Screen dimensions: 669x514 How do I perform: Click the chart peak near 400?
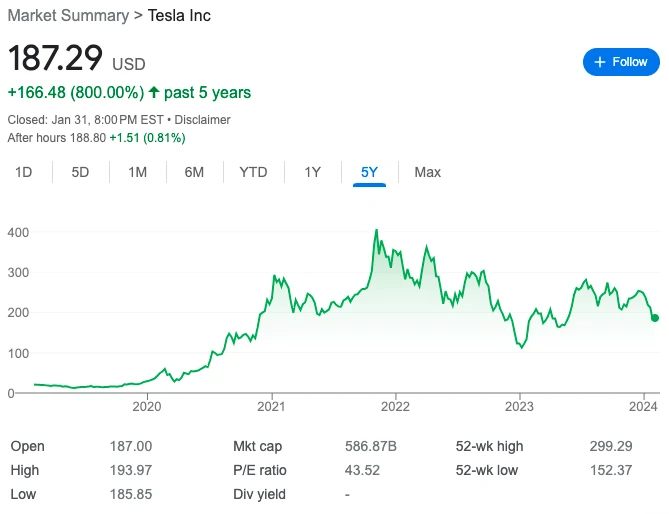[376, 231]
